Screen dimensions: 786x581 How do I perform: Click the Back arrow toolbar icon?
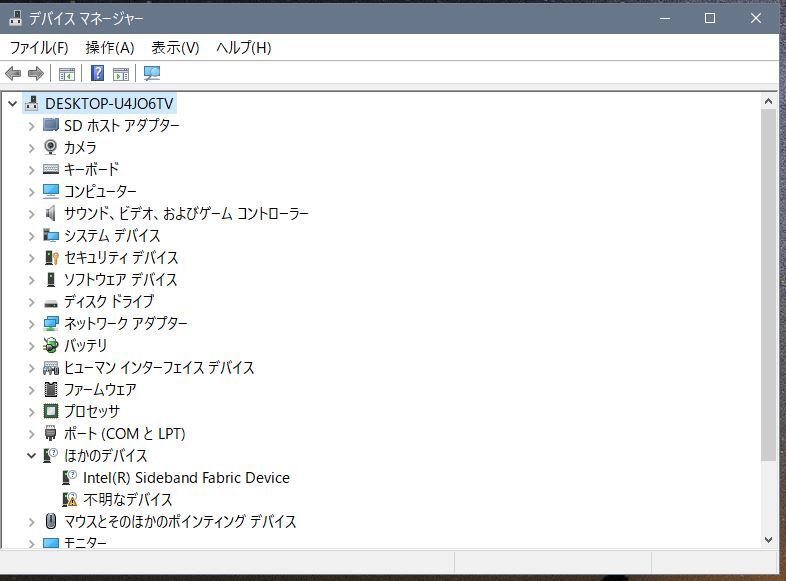tap(13, 74)
